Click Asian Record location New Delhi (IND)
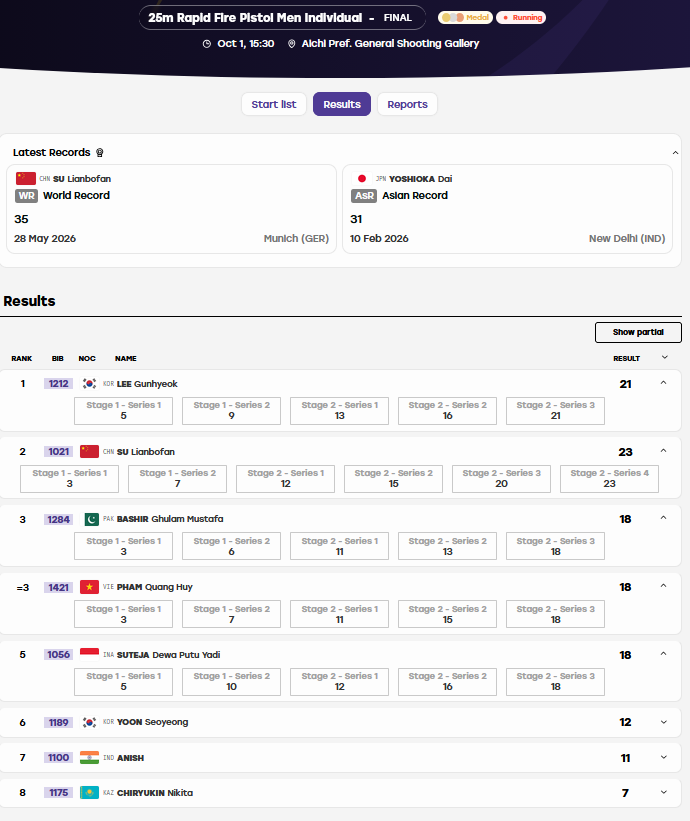The height and width of the screenshot is (821, 690). click(627, 239)
